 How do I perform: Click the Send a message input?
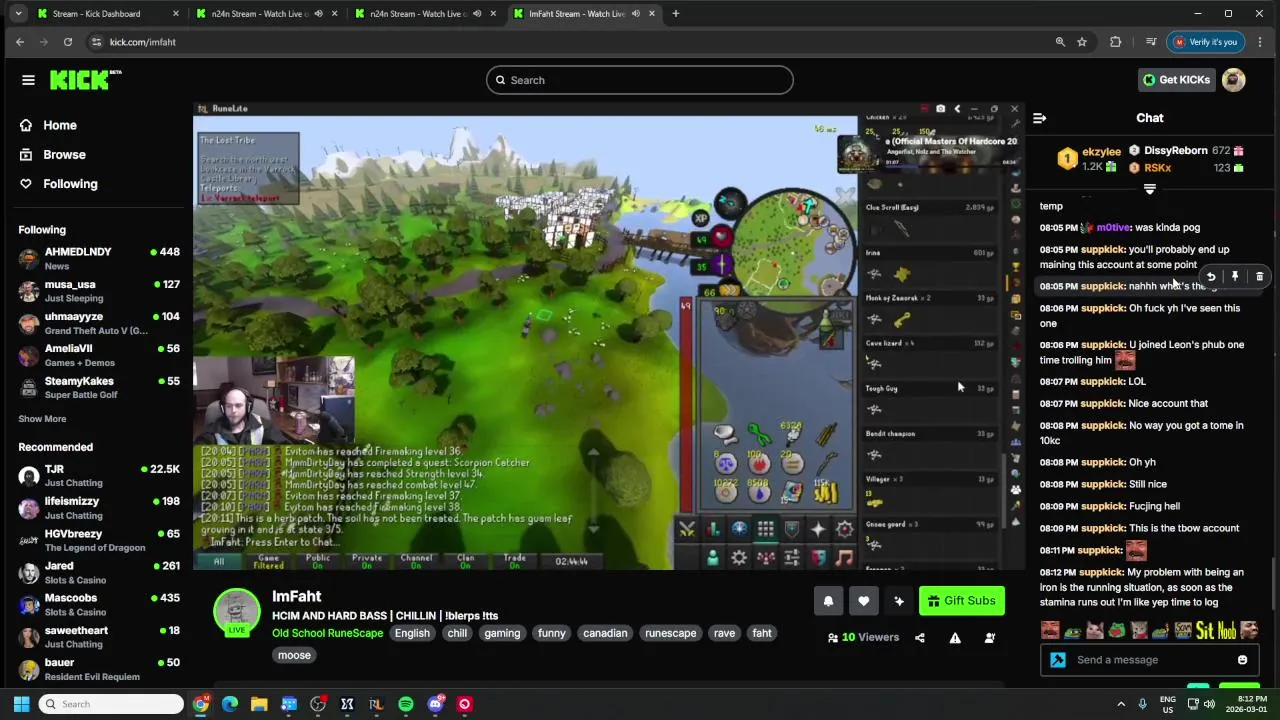coord(1150,660)
